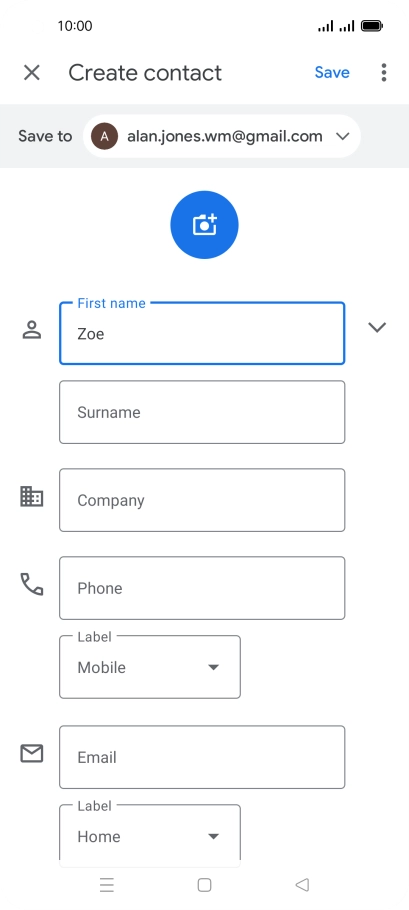Viewport: 409px width, 910px height.
Task: Select the Phone input field
Action: click(x=202, y=588)
